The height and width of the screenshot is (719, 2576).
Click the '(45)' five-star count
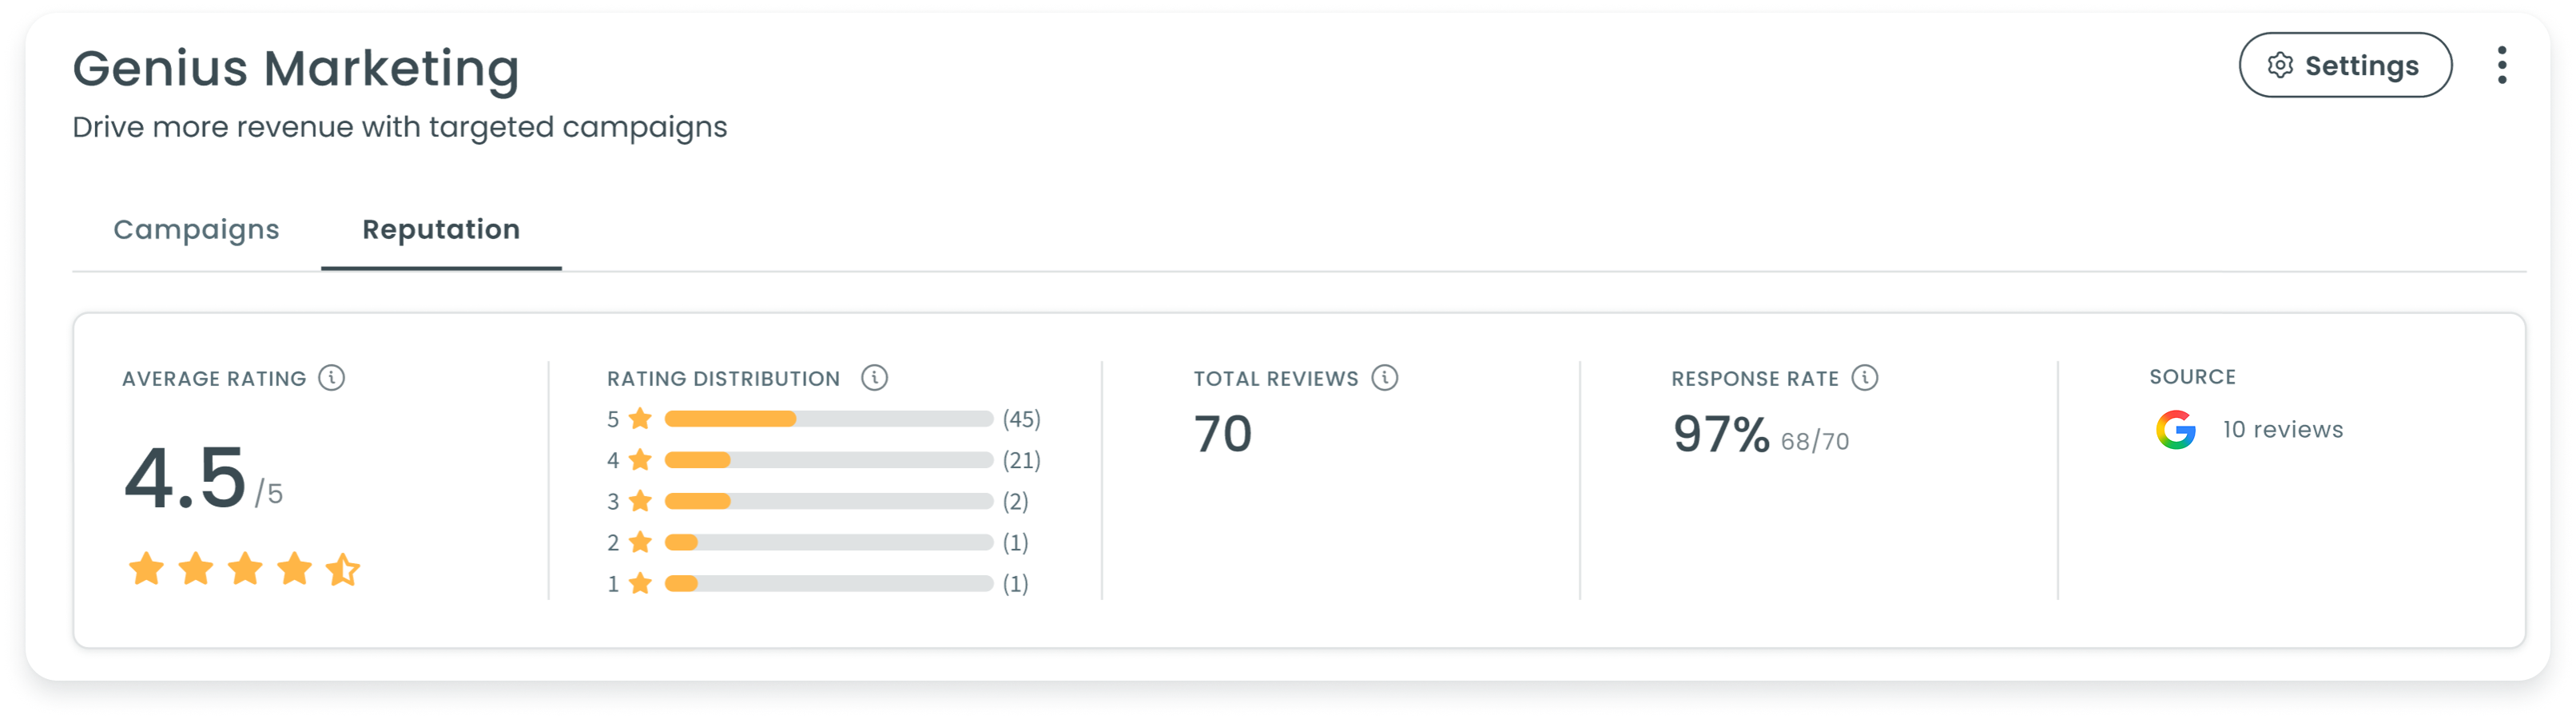[x=1022, y=419]
